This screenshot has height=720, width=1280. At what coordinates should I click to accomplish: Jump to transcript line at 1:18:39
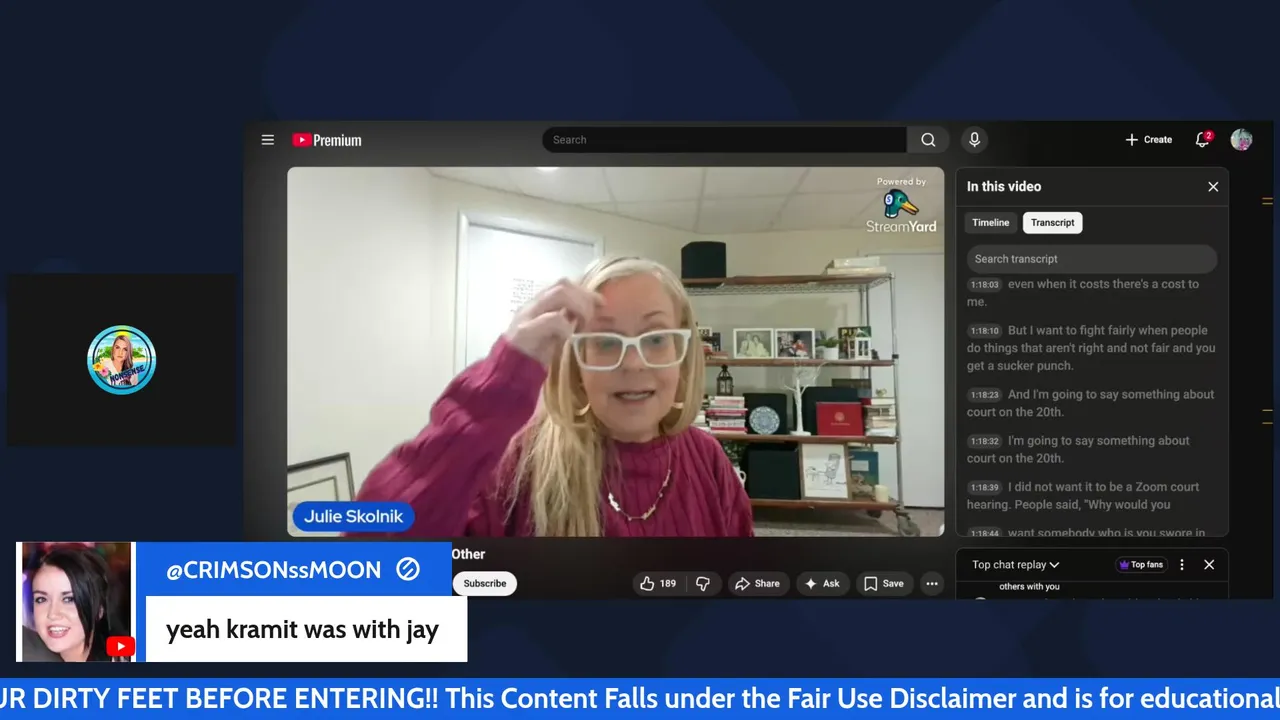pos(1092,496)
